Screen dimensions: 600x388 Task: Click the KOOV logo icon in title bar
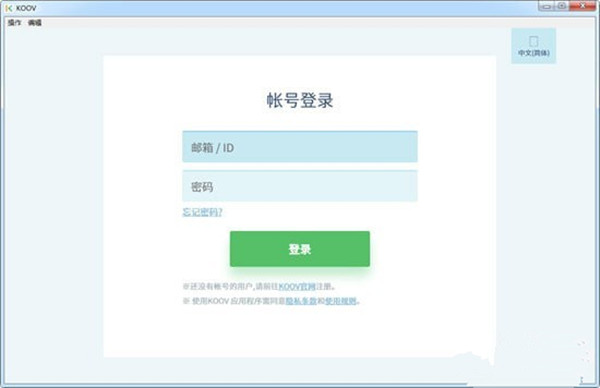pos(9,8)
